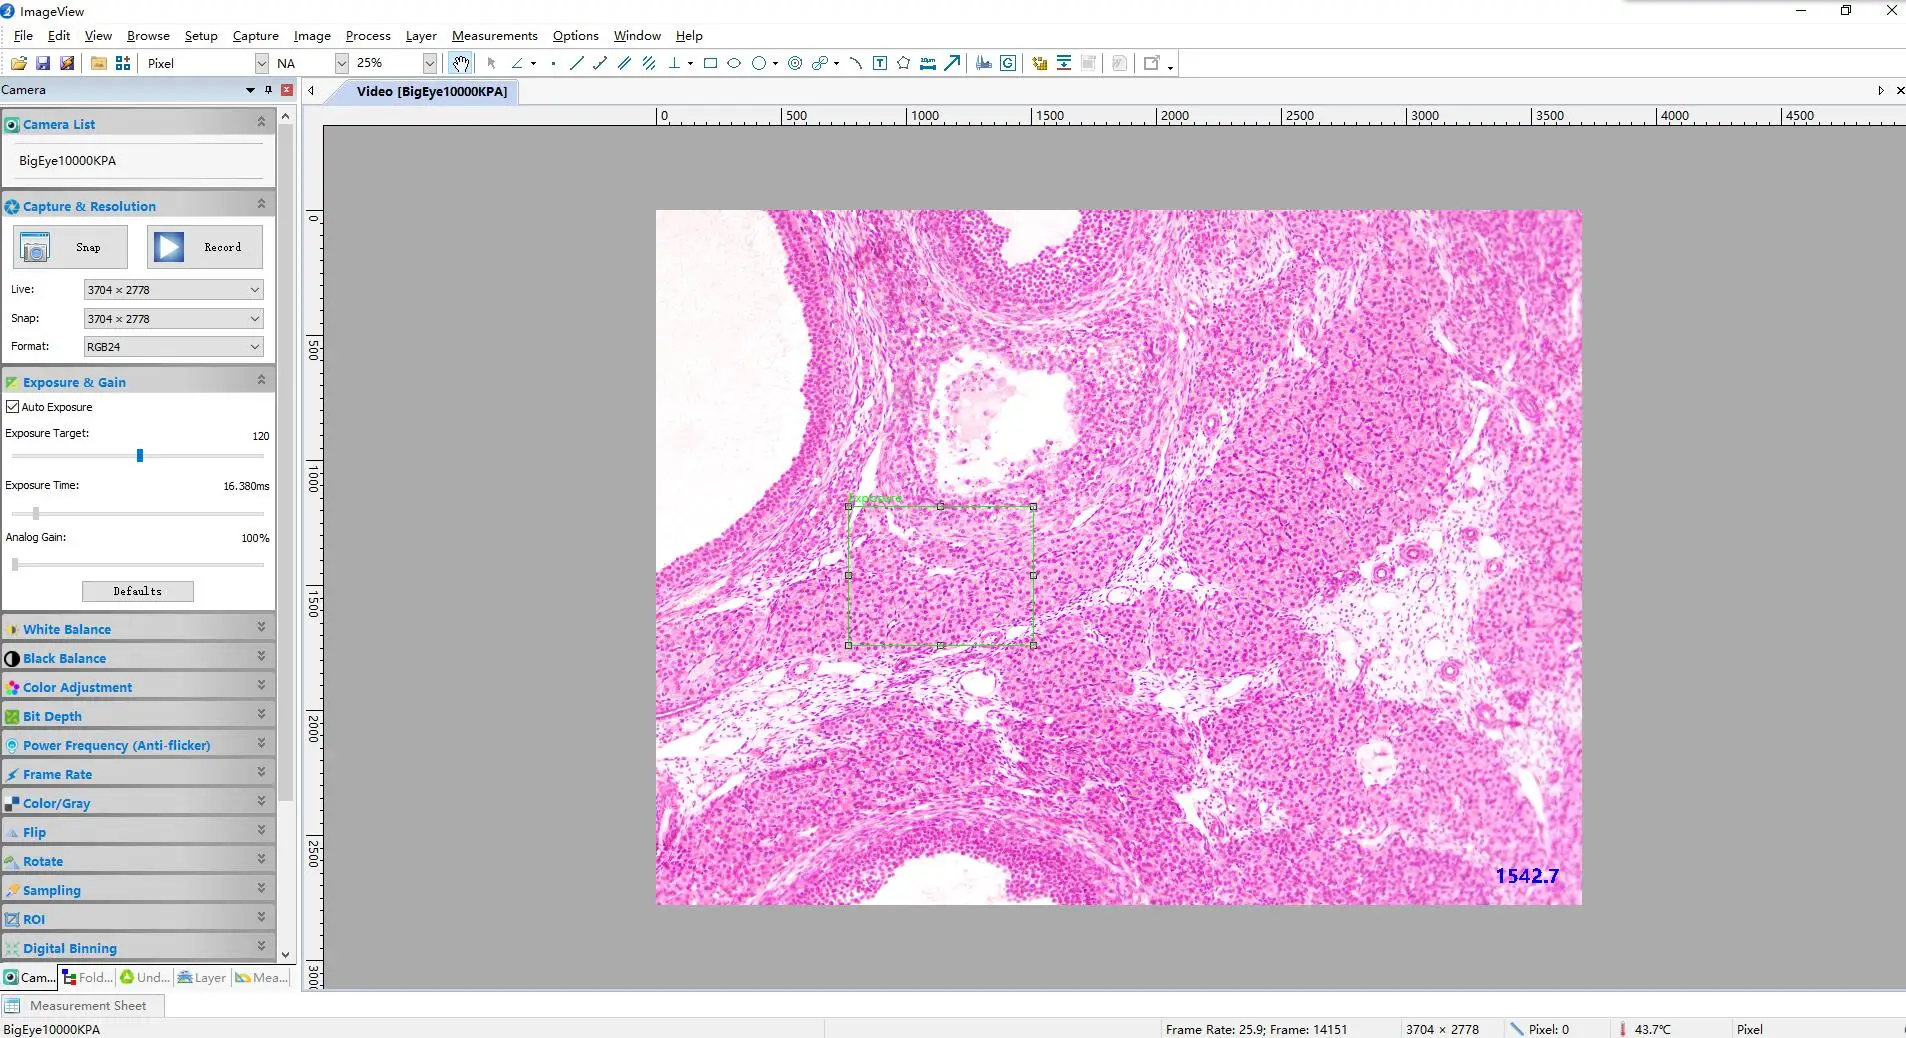This screenshot has height=1038, width=1906.
Task: Click the Record video button
Action: point(205,247)
